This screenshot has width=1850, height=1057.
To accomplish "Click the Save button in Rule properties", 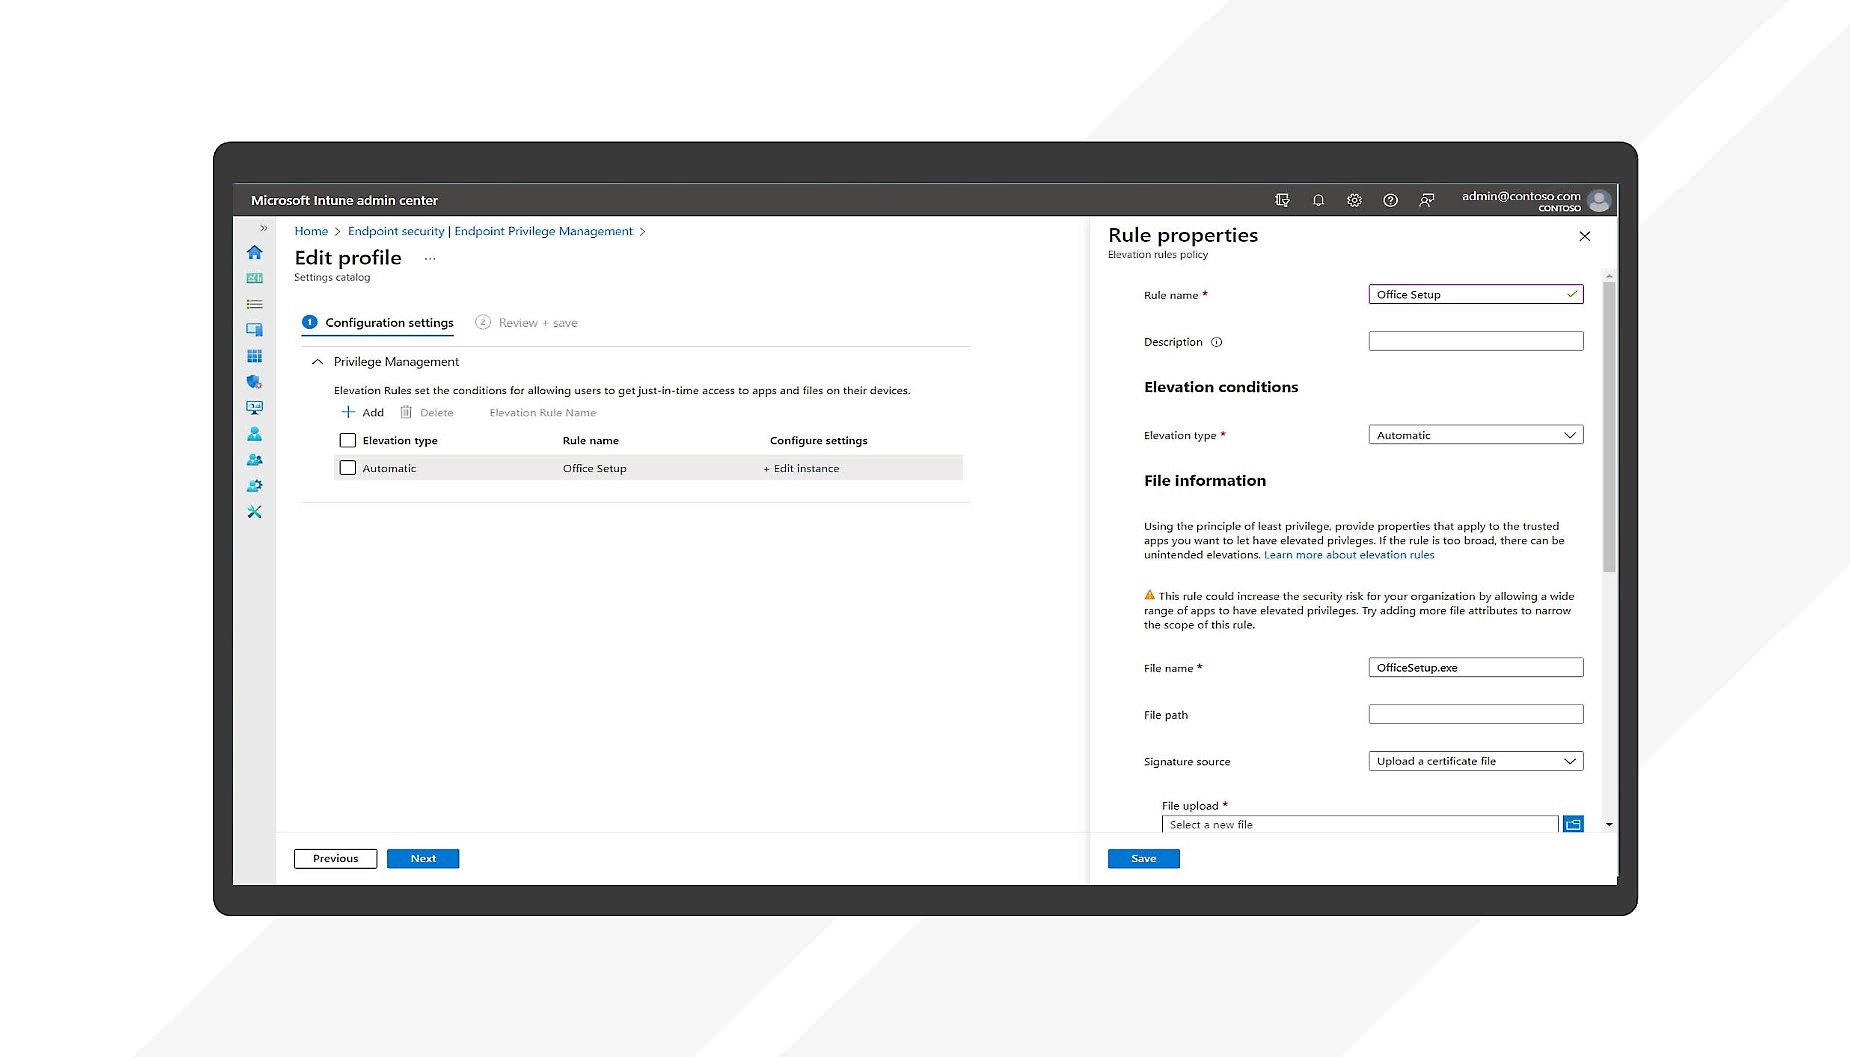I will [1143, 859].
